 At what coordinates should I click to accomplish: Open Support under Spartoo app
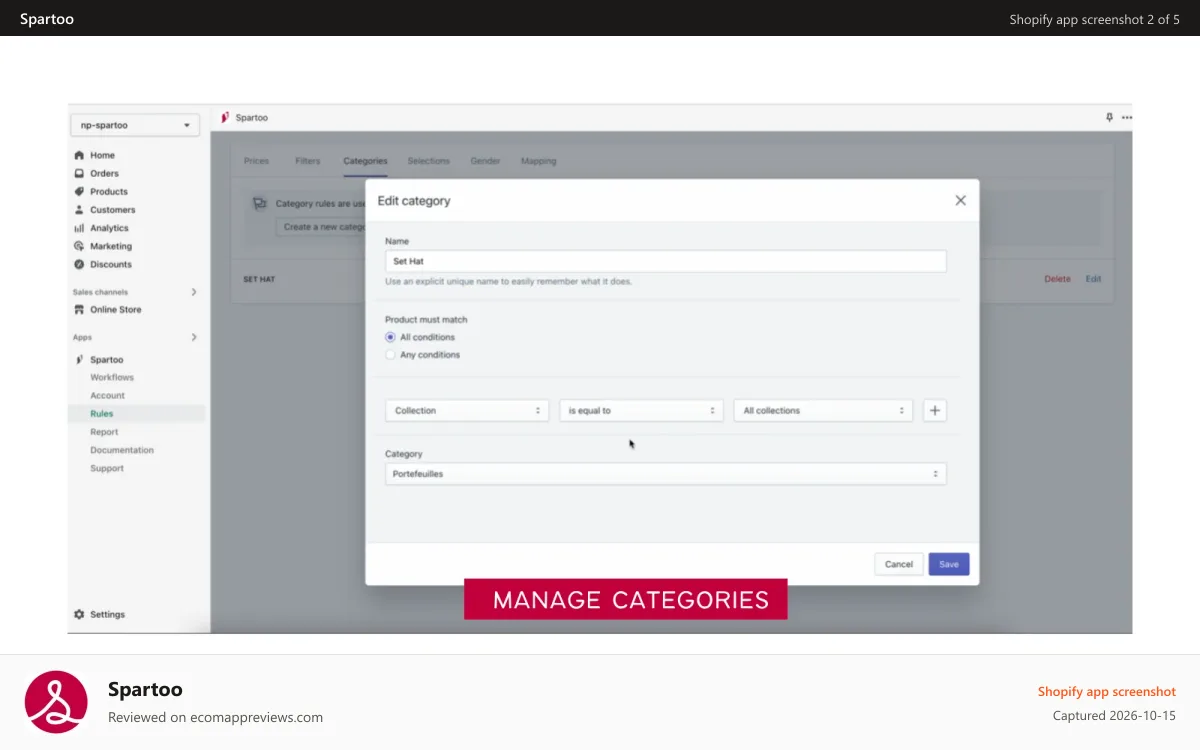[107, 468]
